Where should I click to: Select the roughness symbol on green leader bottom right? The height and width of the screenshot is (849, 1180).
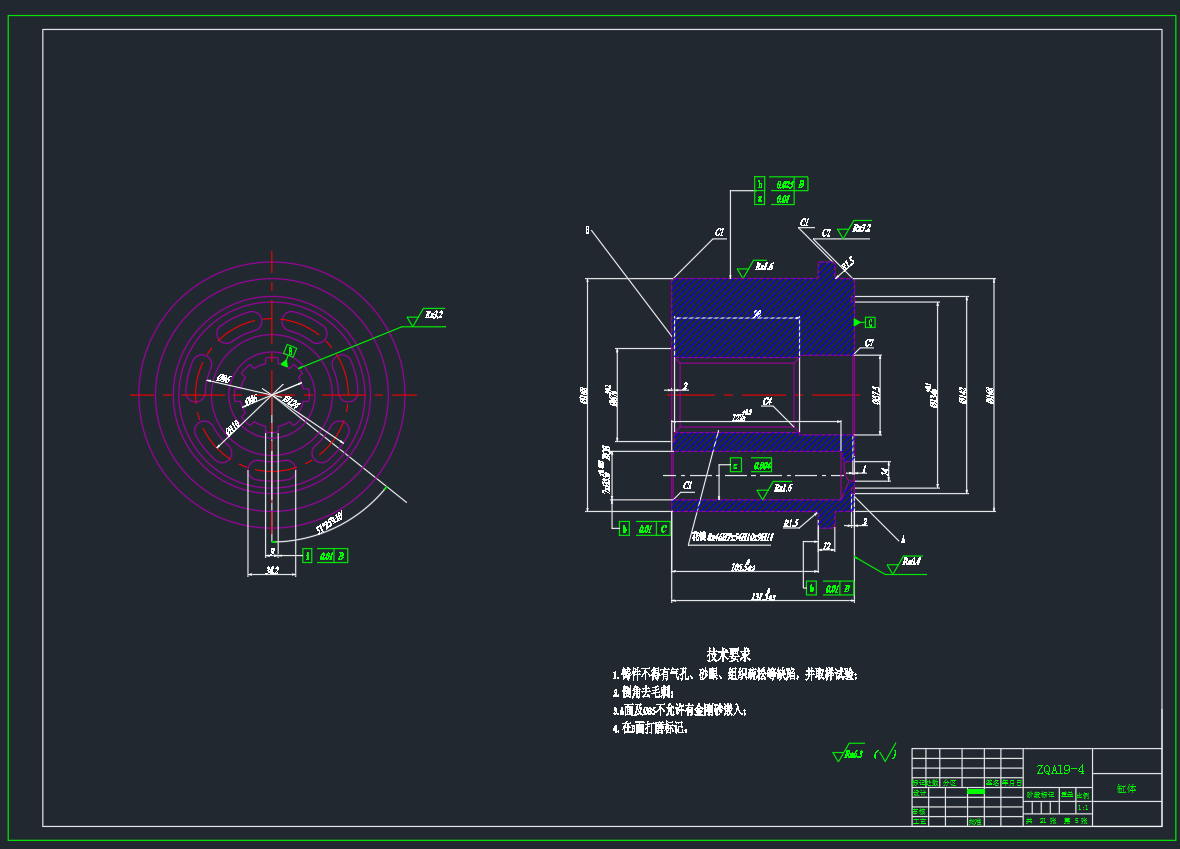click(x=905, y=564)
